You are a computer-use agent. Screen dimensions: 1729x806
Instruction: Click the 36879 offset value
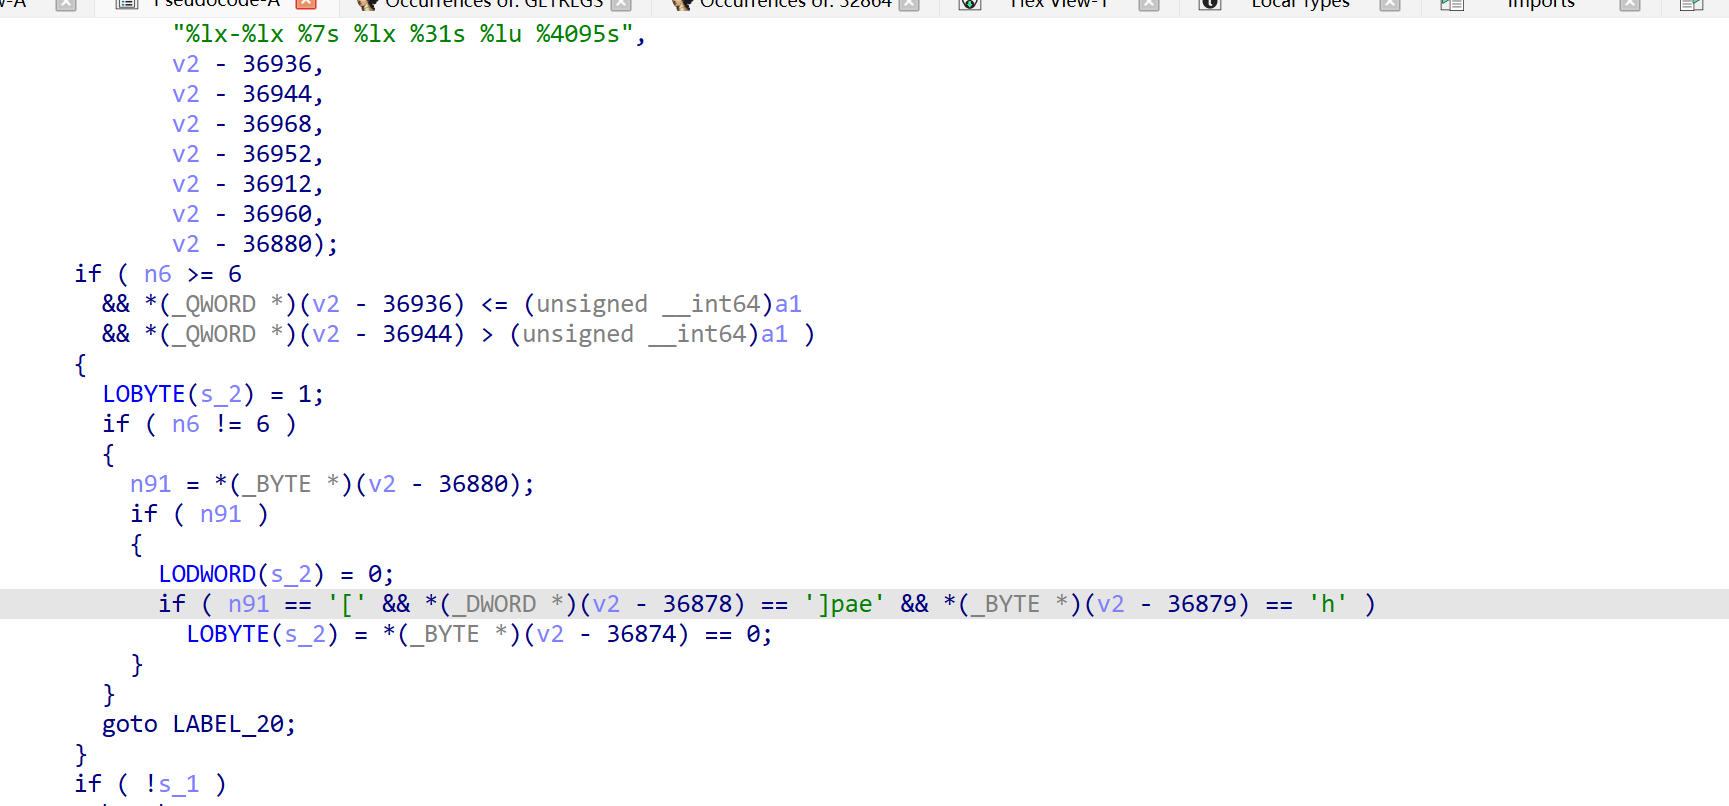[x=1202, y=604]
